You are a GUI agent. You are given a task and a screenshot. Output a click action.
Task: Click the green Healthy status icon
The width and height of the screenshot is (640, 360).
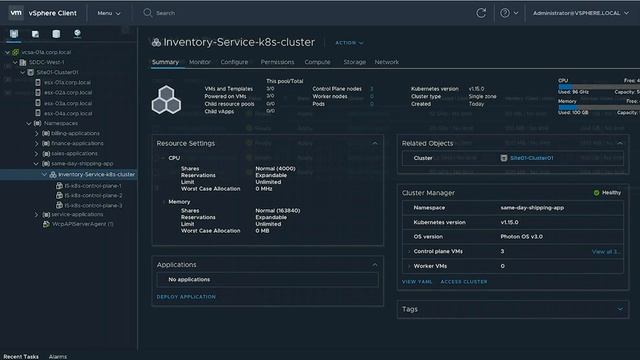[596, 193]
